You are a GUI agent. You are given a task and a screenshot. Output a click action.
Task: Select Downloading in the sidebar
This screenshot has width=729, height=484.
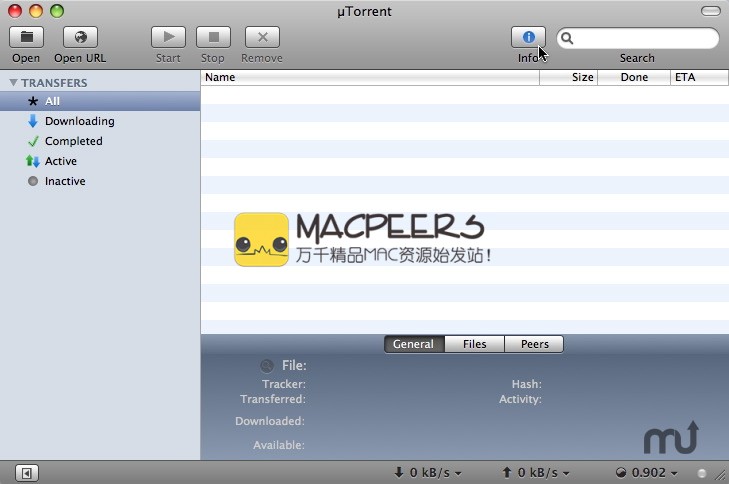coord(79,121)
